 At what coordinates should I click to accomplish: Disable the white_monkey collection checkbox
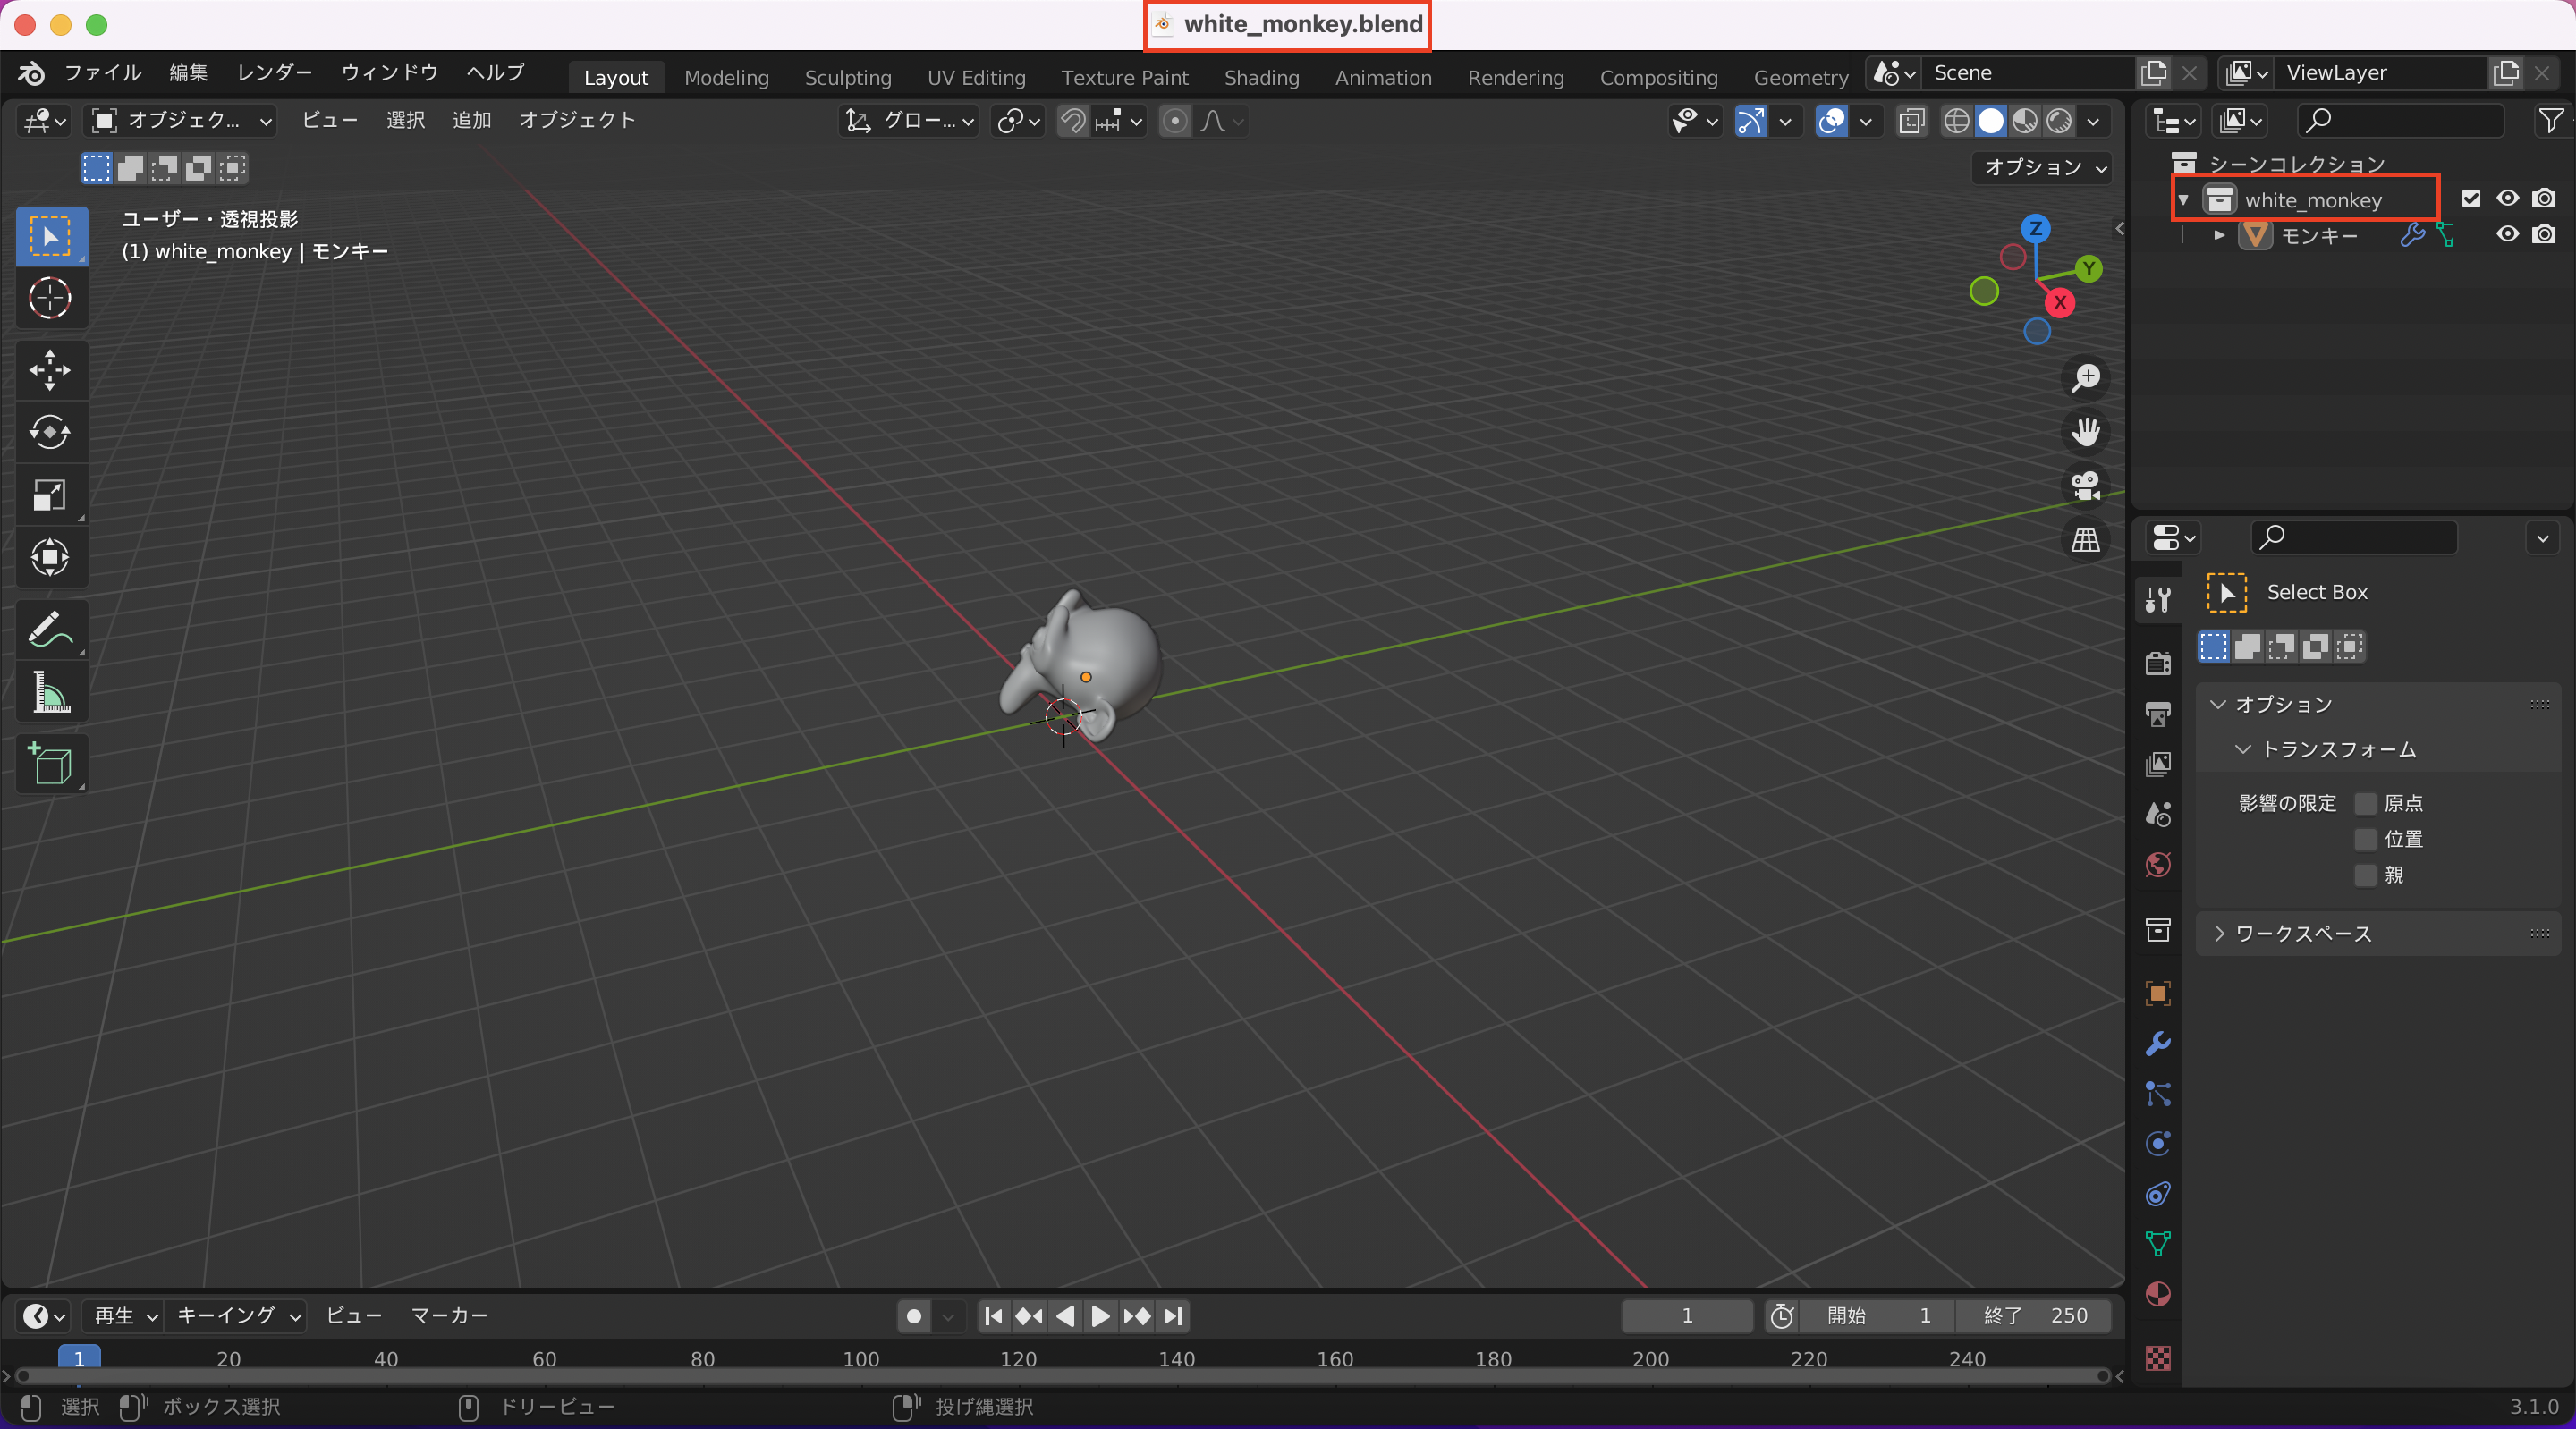[x=2472, y=198]
